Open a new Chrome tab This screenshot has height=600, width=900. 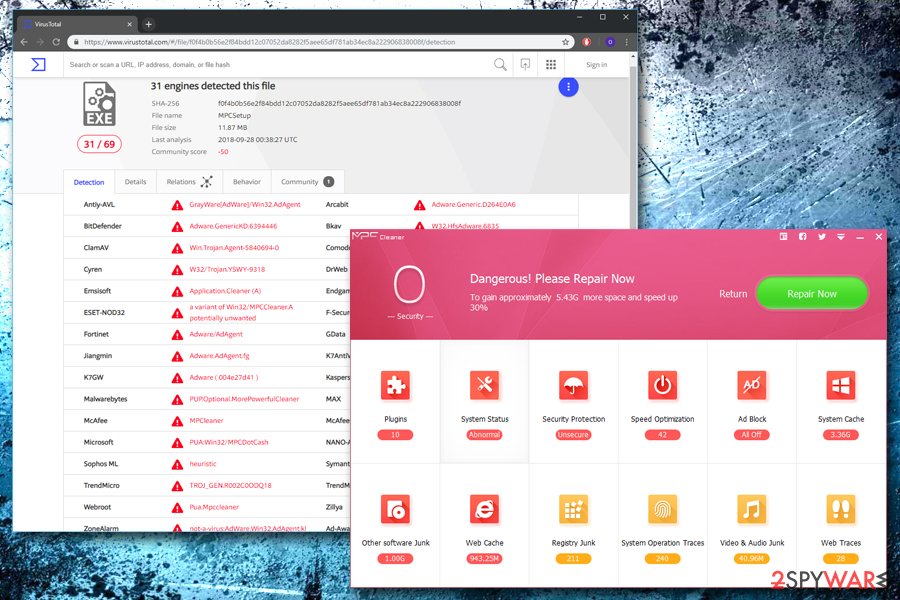[x=149, y=24]
